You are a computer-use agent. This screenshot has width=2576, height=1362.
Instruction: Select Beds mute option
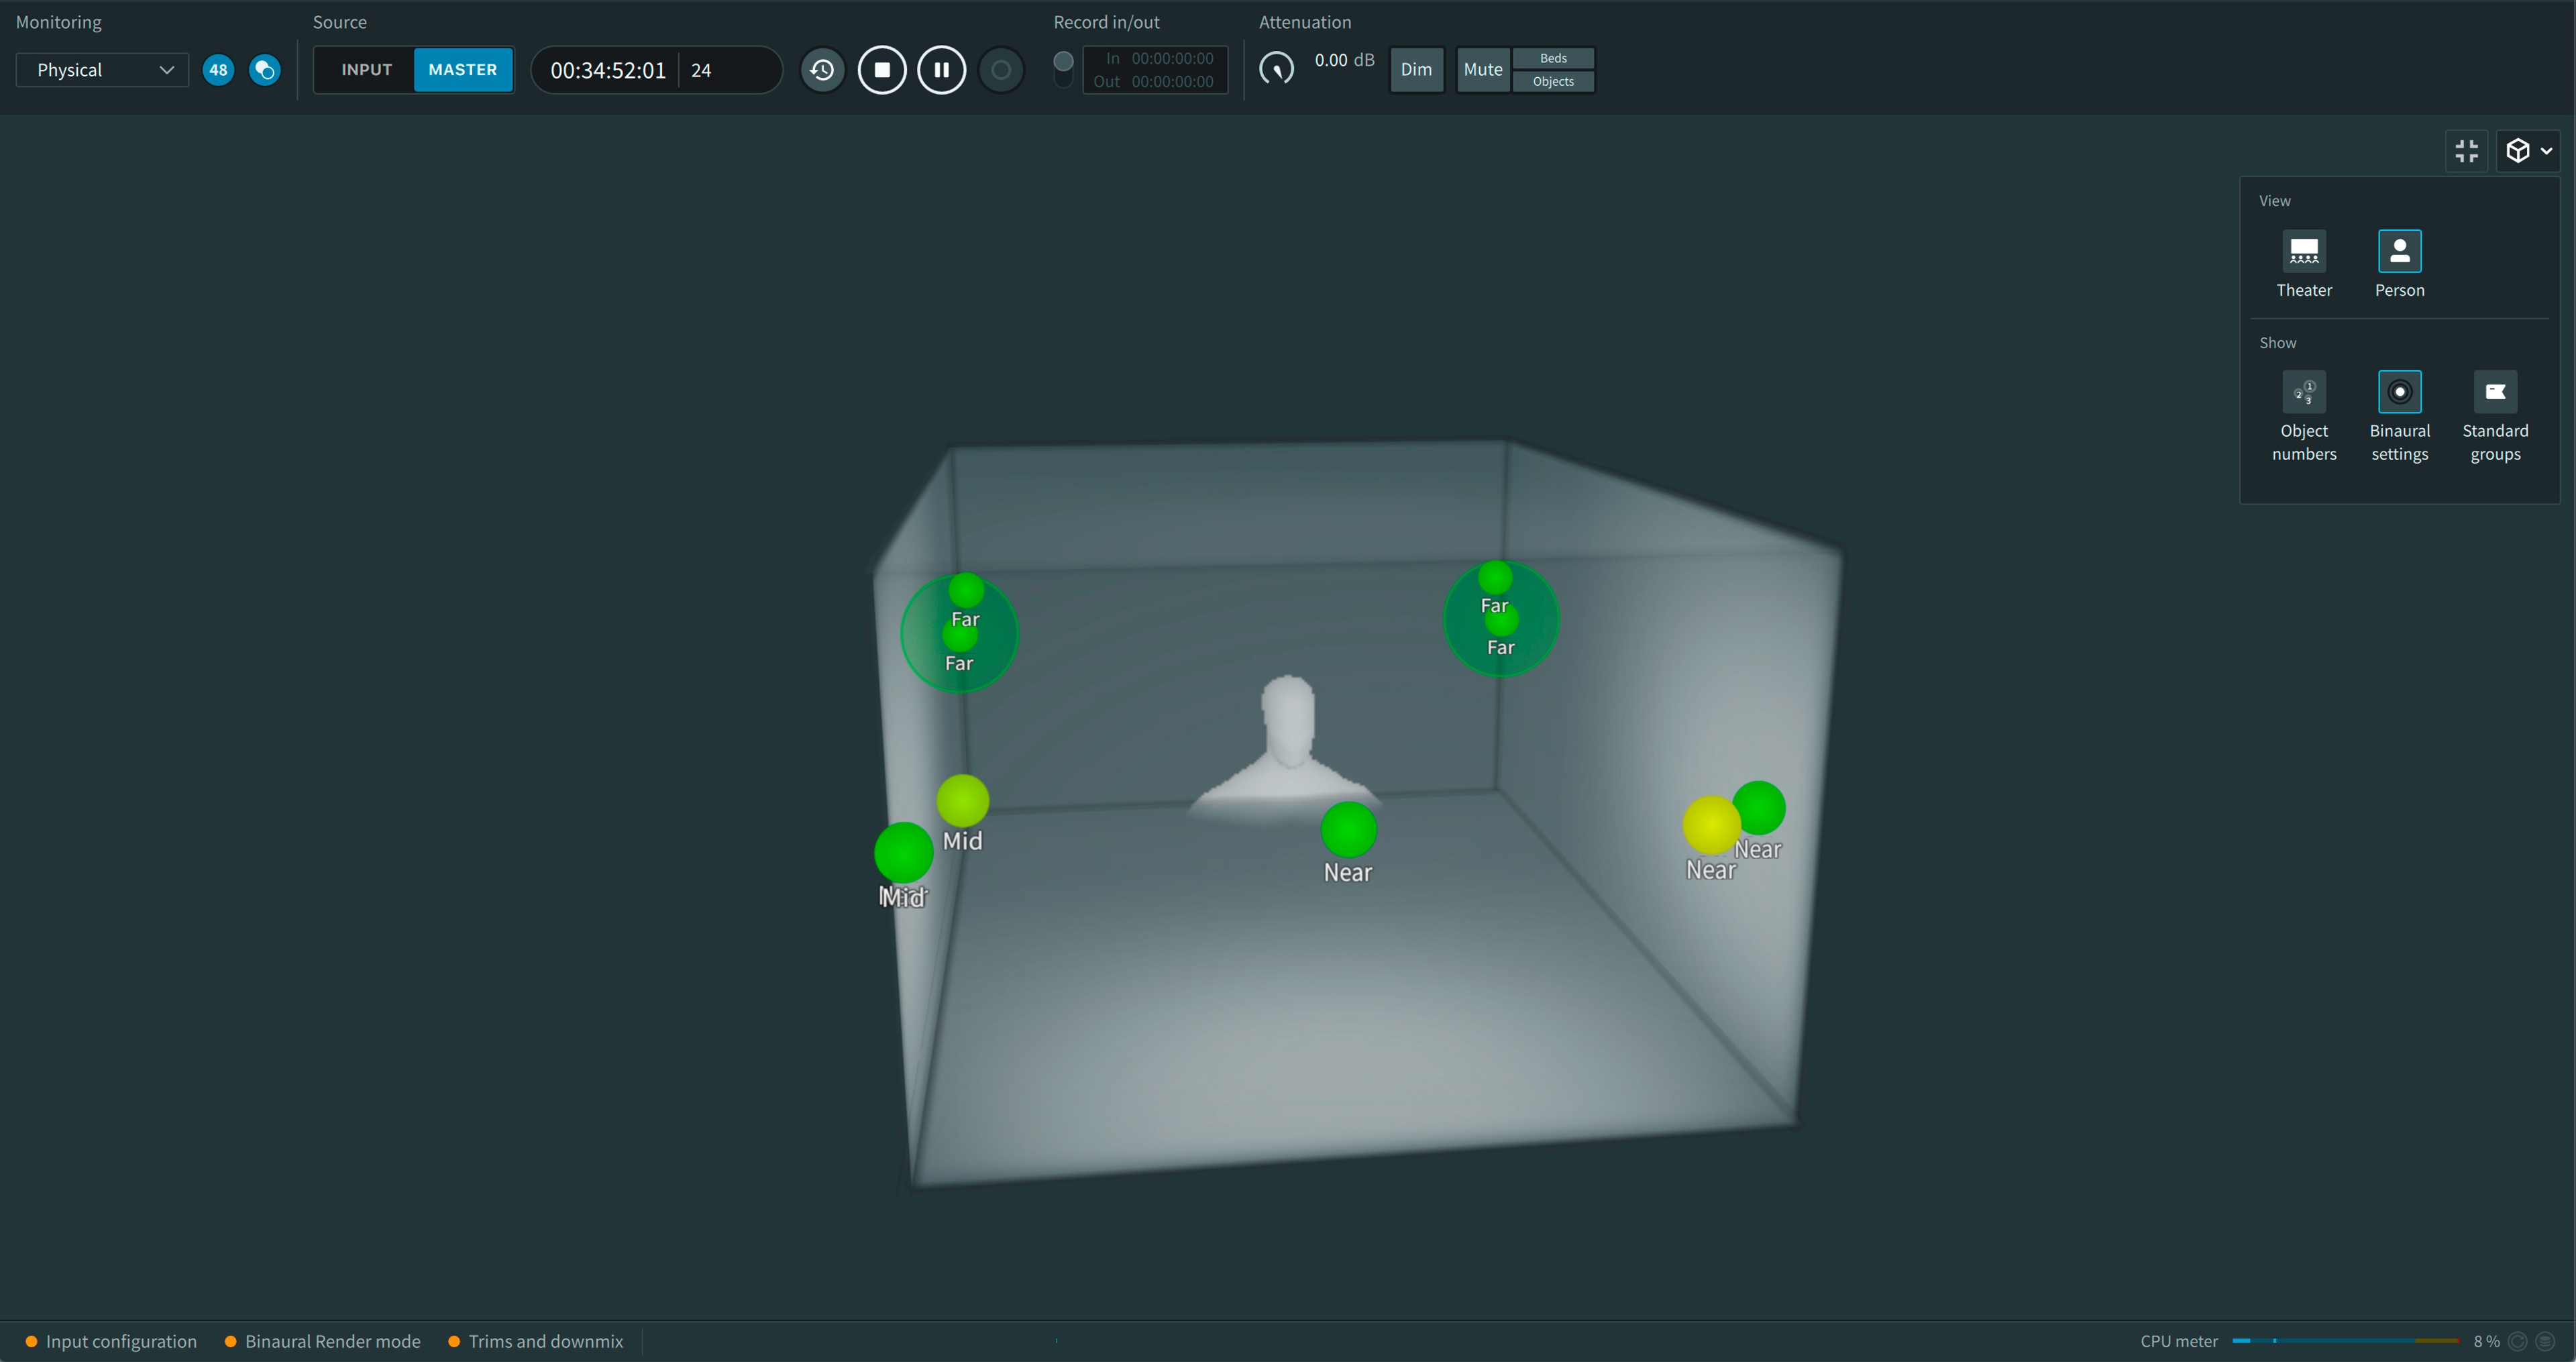pyautogui.click(x=1553, y=58)
